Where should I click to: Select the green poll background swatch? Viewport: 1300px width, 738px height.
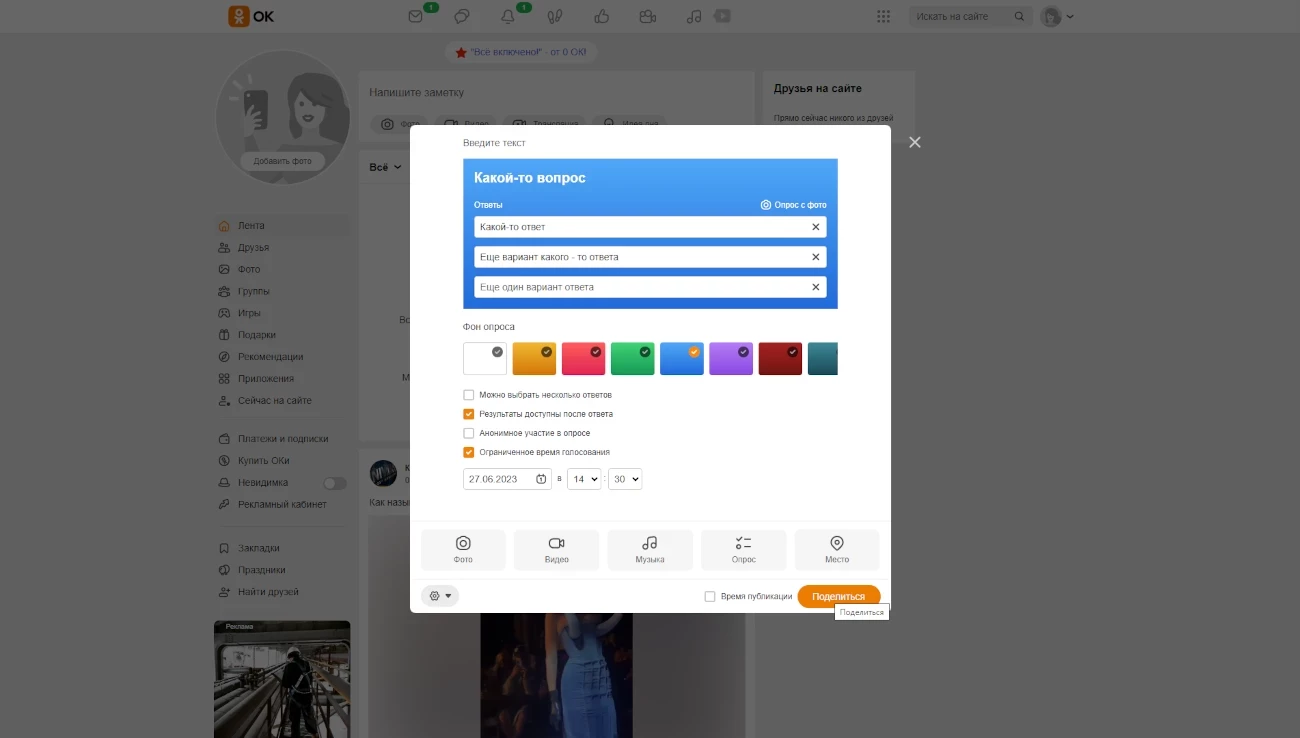pos(632,359)
